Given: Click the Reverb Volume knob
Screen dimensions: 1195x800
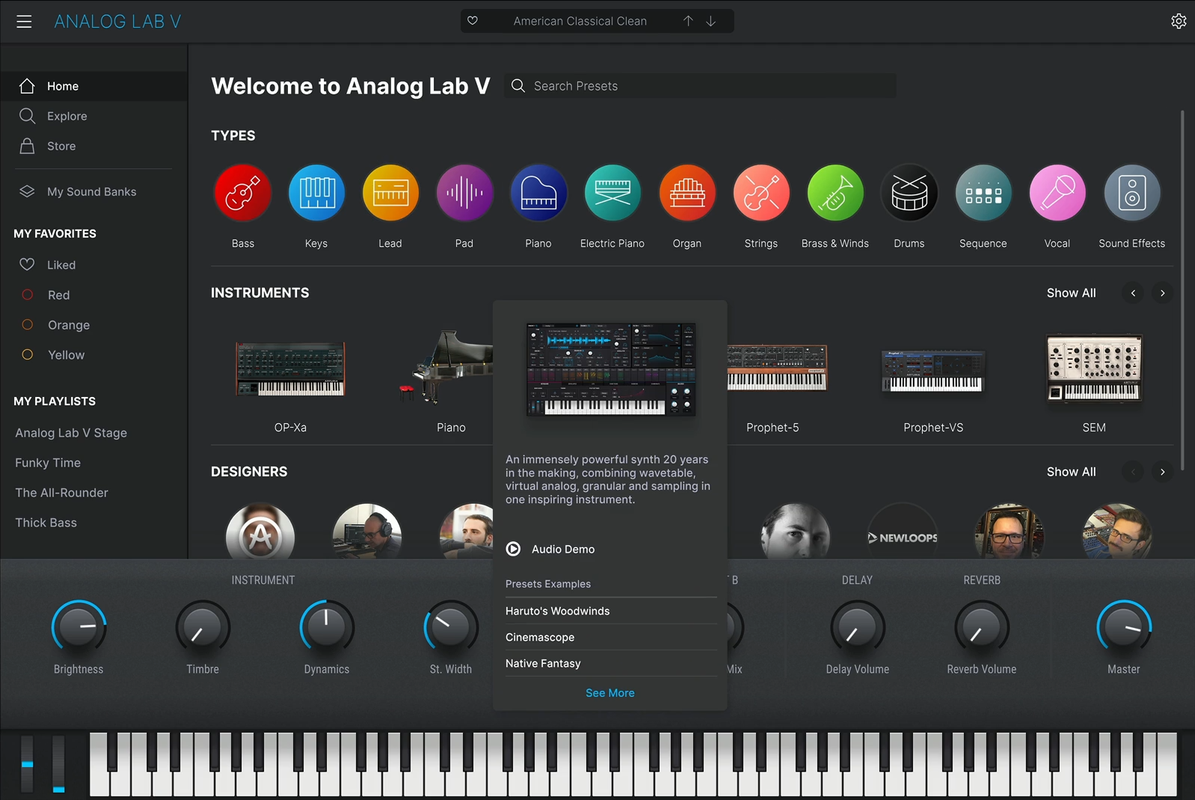Looking at the screenshot, I should [982, 627].
